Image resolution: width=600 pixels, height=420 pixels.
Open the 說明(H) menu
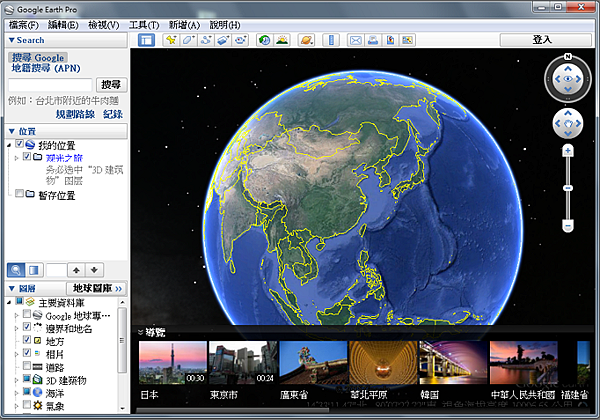[x=225, y=25]
